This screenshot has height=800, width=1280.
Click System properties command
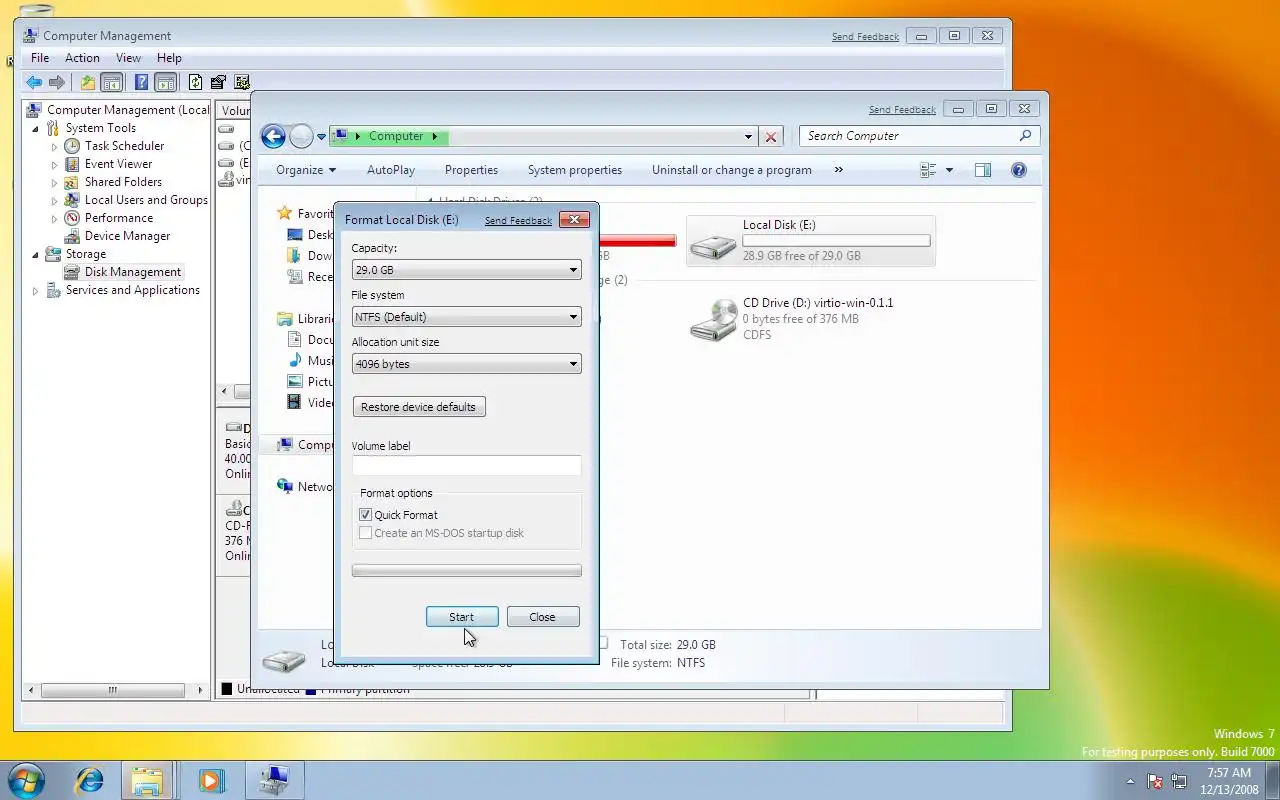click(575, 170)
